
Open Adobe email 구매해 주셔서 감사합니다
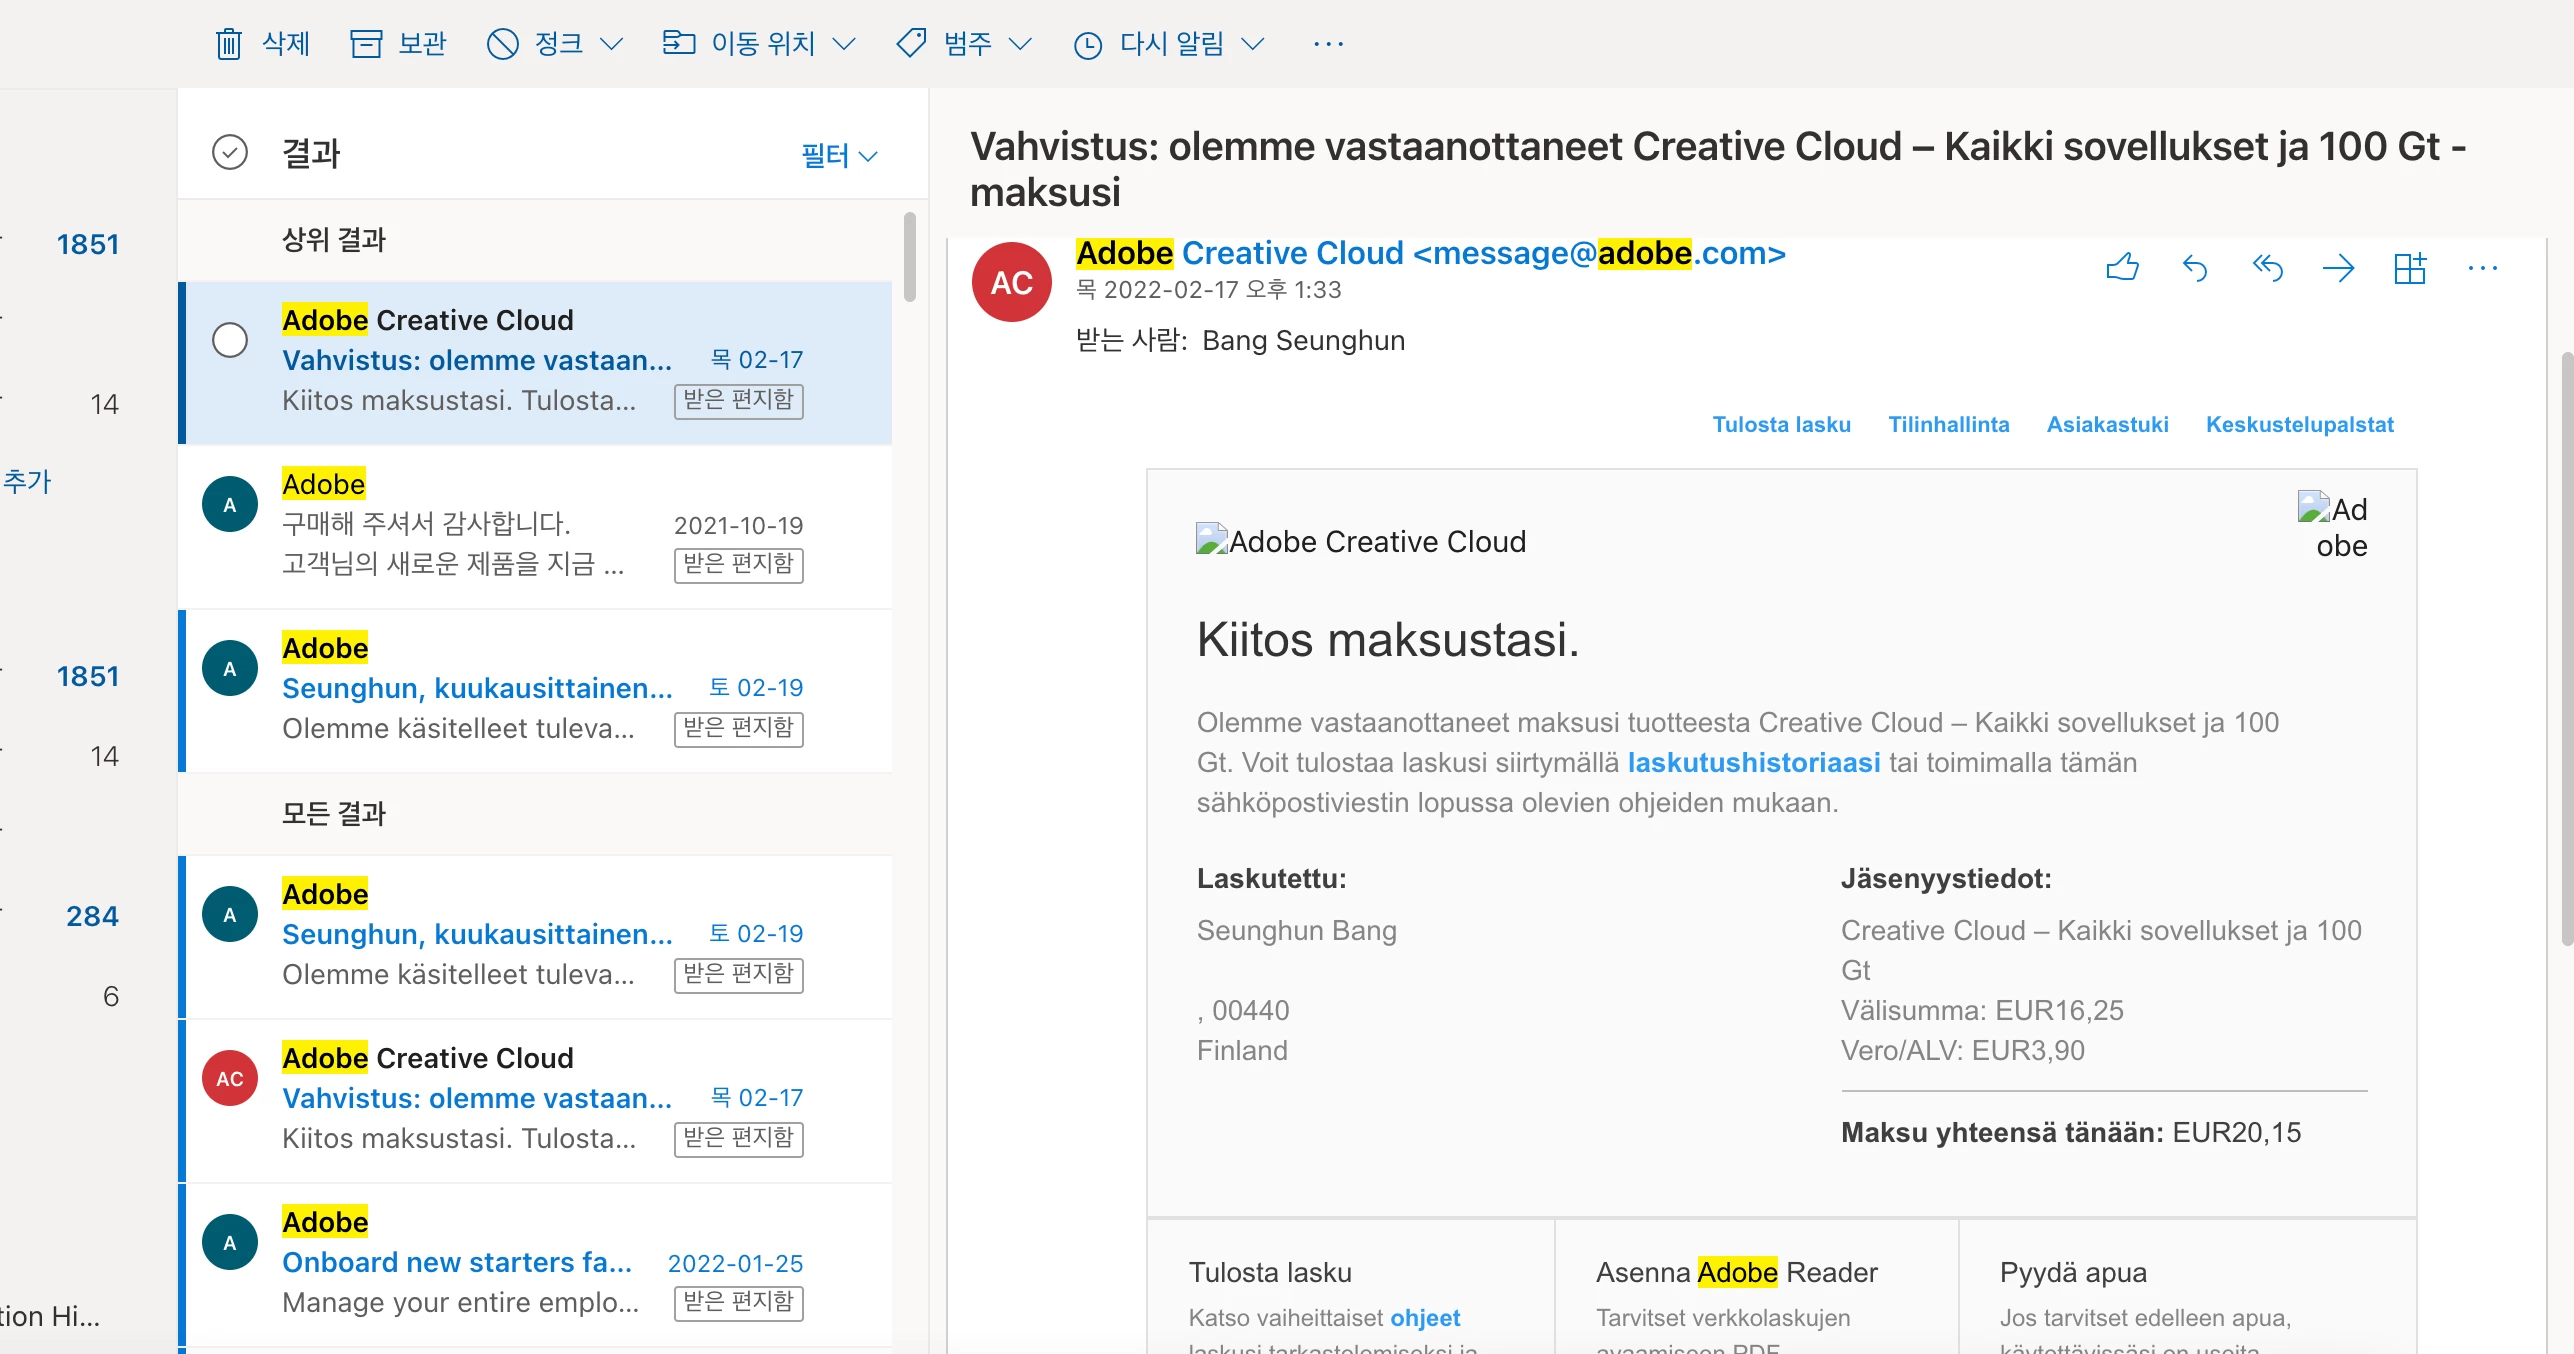535,526
